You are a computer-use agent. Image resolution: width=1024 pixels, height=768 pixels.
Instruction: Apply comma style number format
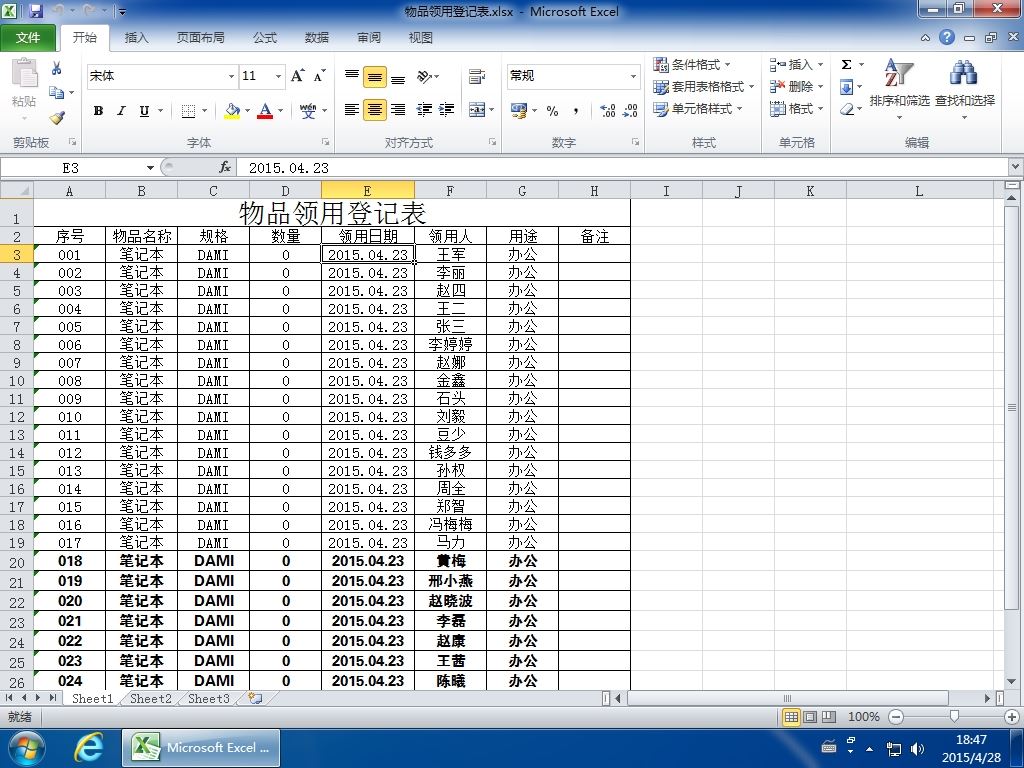coord(576,110)
